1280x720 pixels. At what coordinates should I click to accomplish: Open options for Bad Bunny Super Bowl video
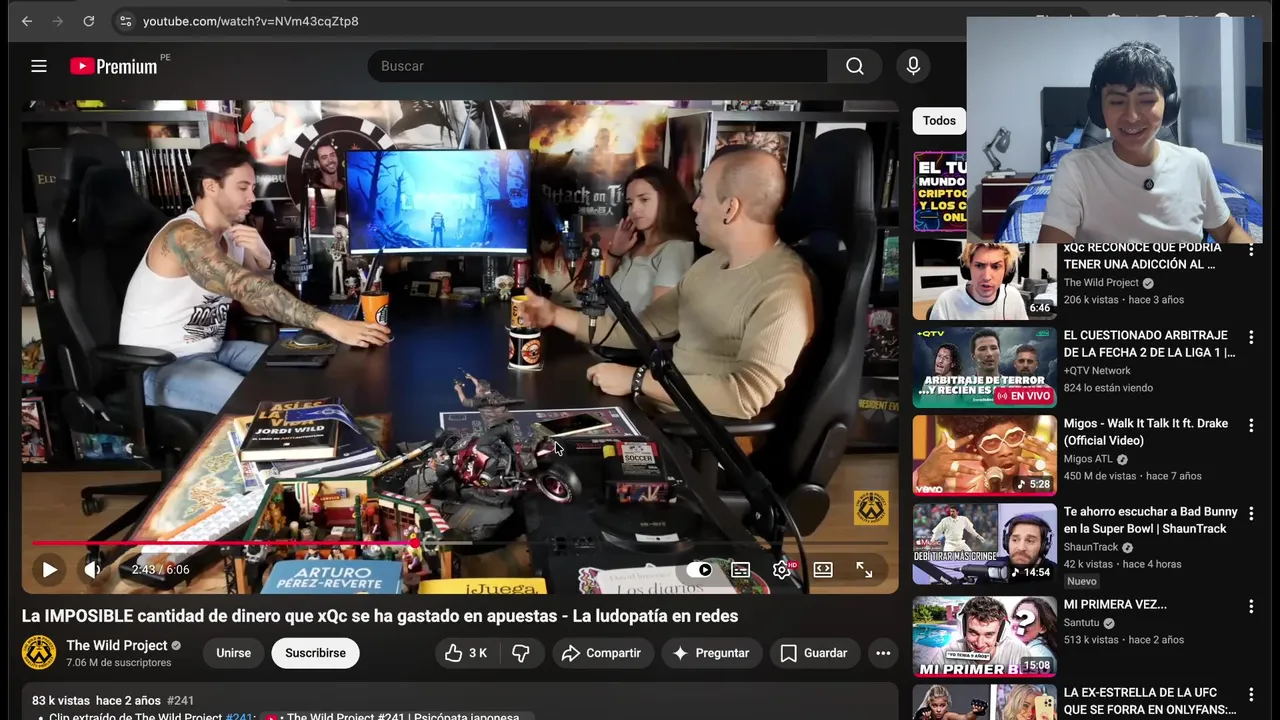1251,514
